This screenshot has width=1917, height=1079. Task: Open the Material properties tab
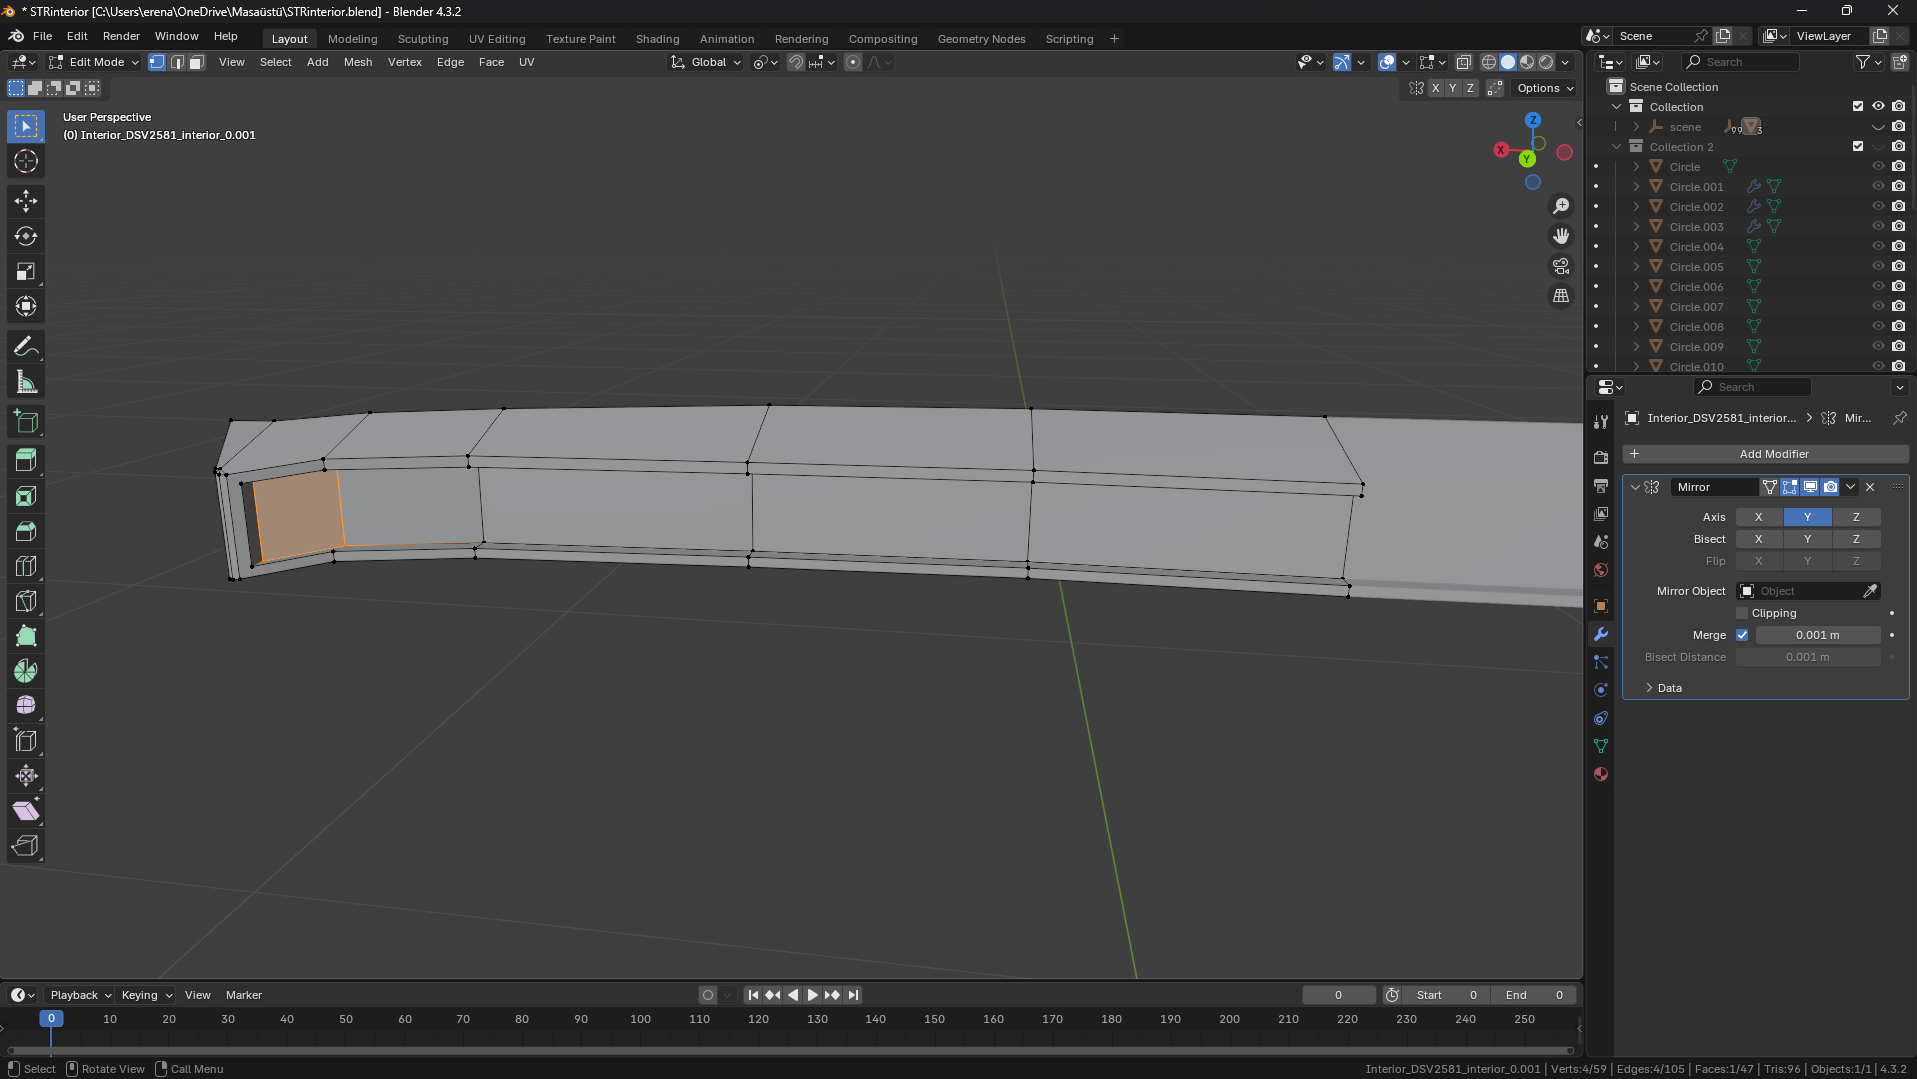[x=1601, y=774]
